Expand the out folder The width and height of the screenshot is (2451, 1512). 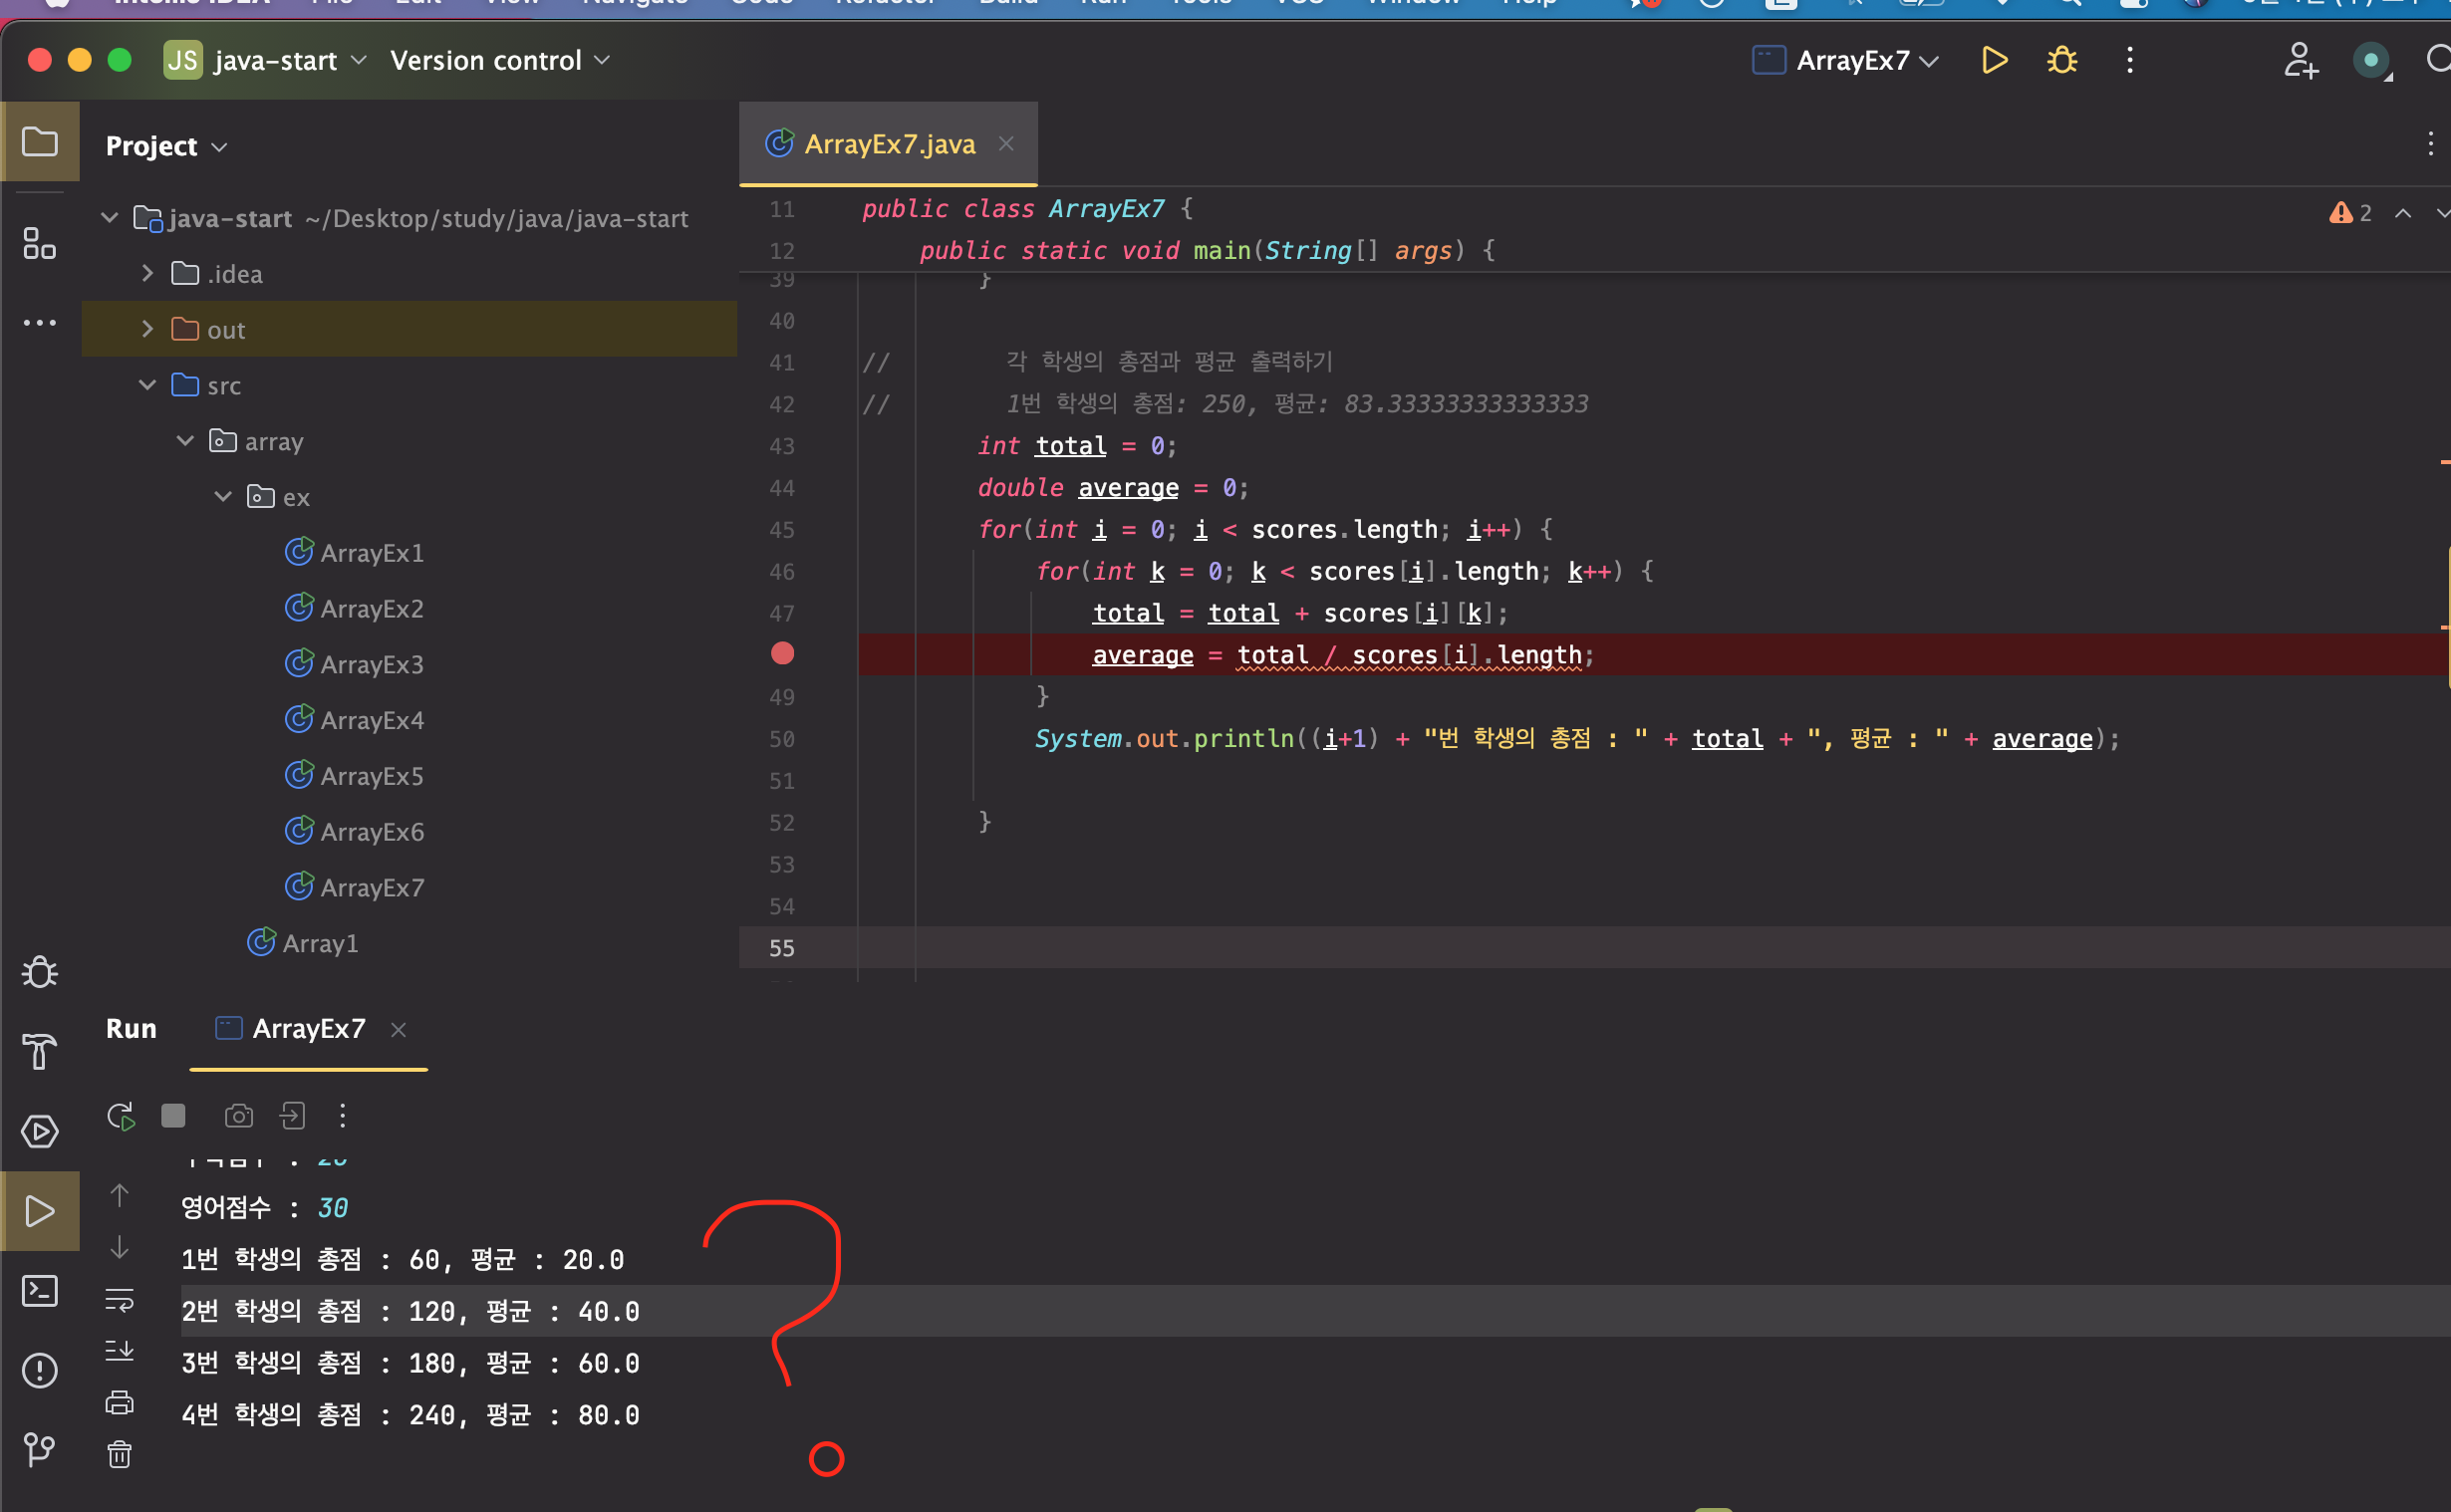pyautogui.click(x=148, y=329)
